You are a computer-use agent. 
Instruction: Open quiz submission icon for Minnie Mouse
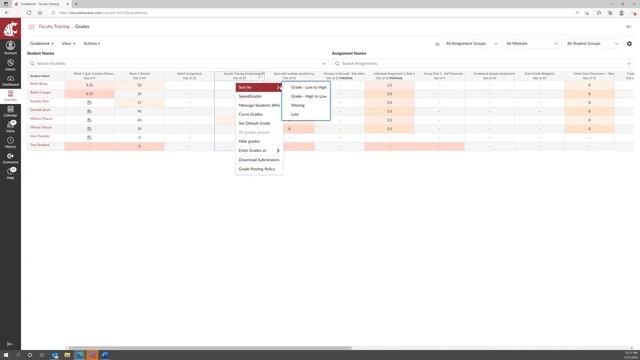click(89, 129)
